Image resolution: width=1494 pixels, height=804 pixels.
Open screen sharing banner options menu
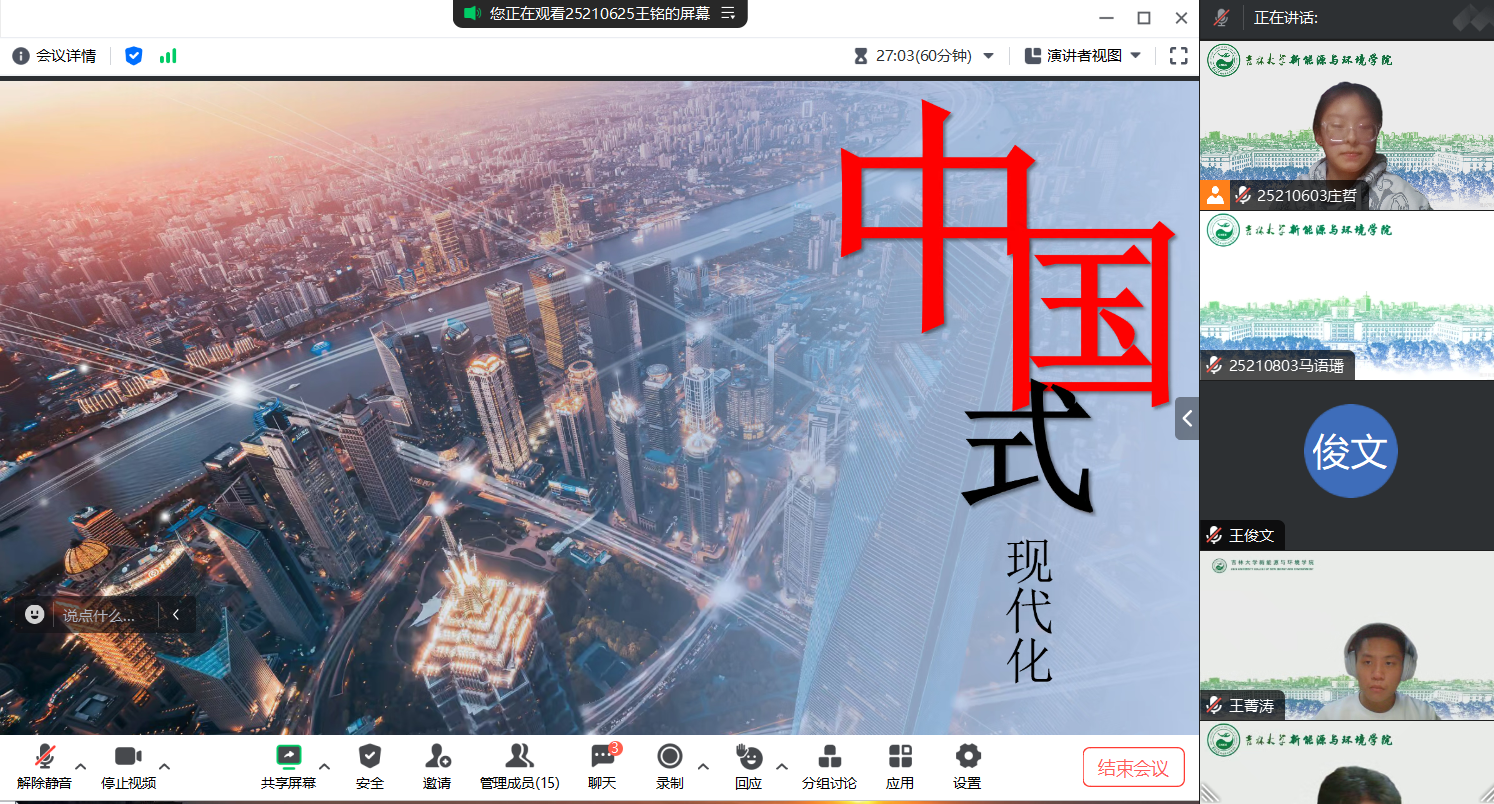click(x=728, y=13)
